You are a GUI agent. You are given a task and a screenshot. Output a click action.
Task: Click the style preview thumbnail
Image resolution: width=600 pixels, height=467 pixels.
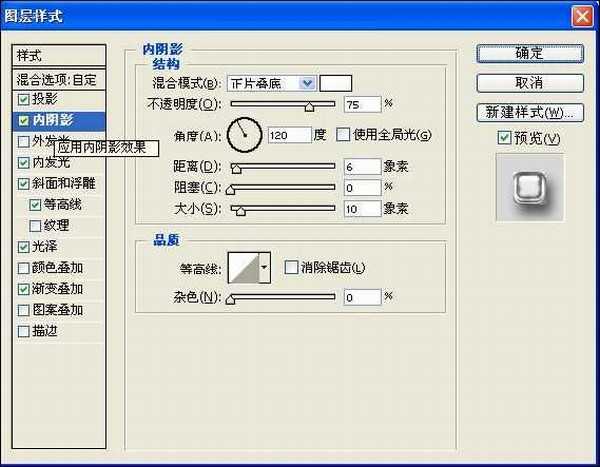[x=529, y=189]
